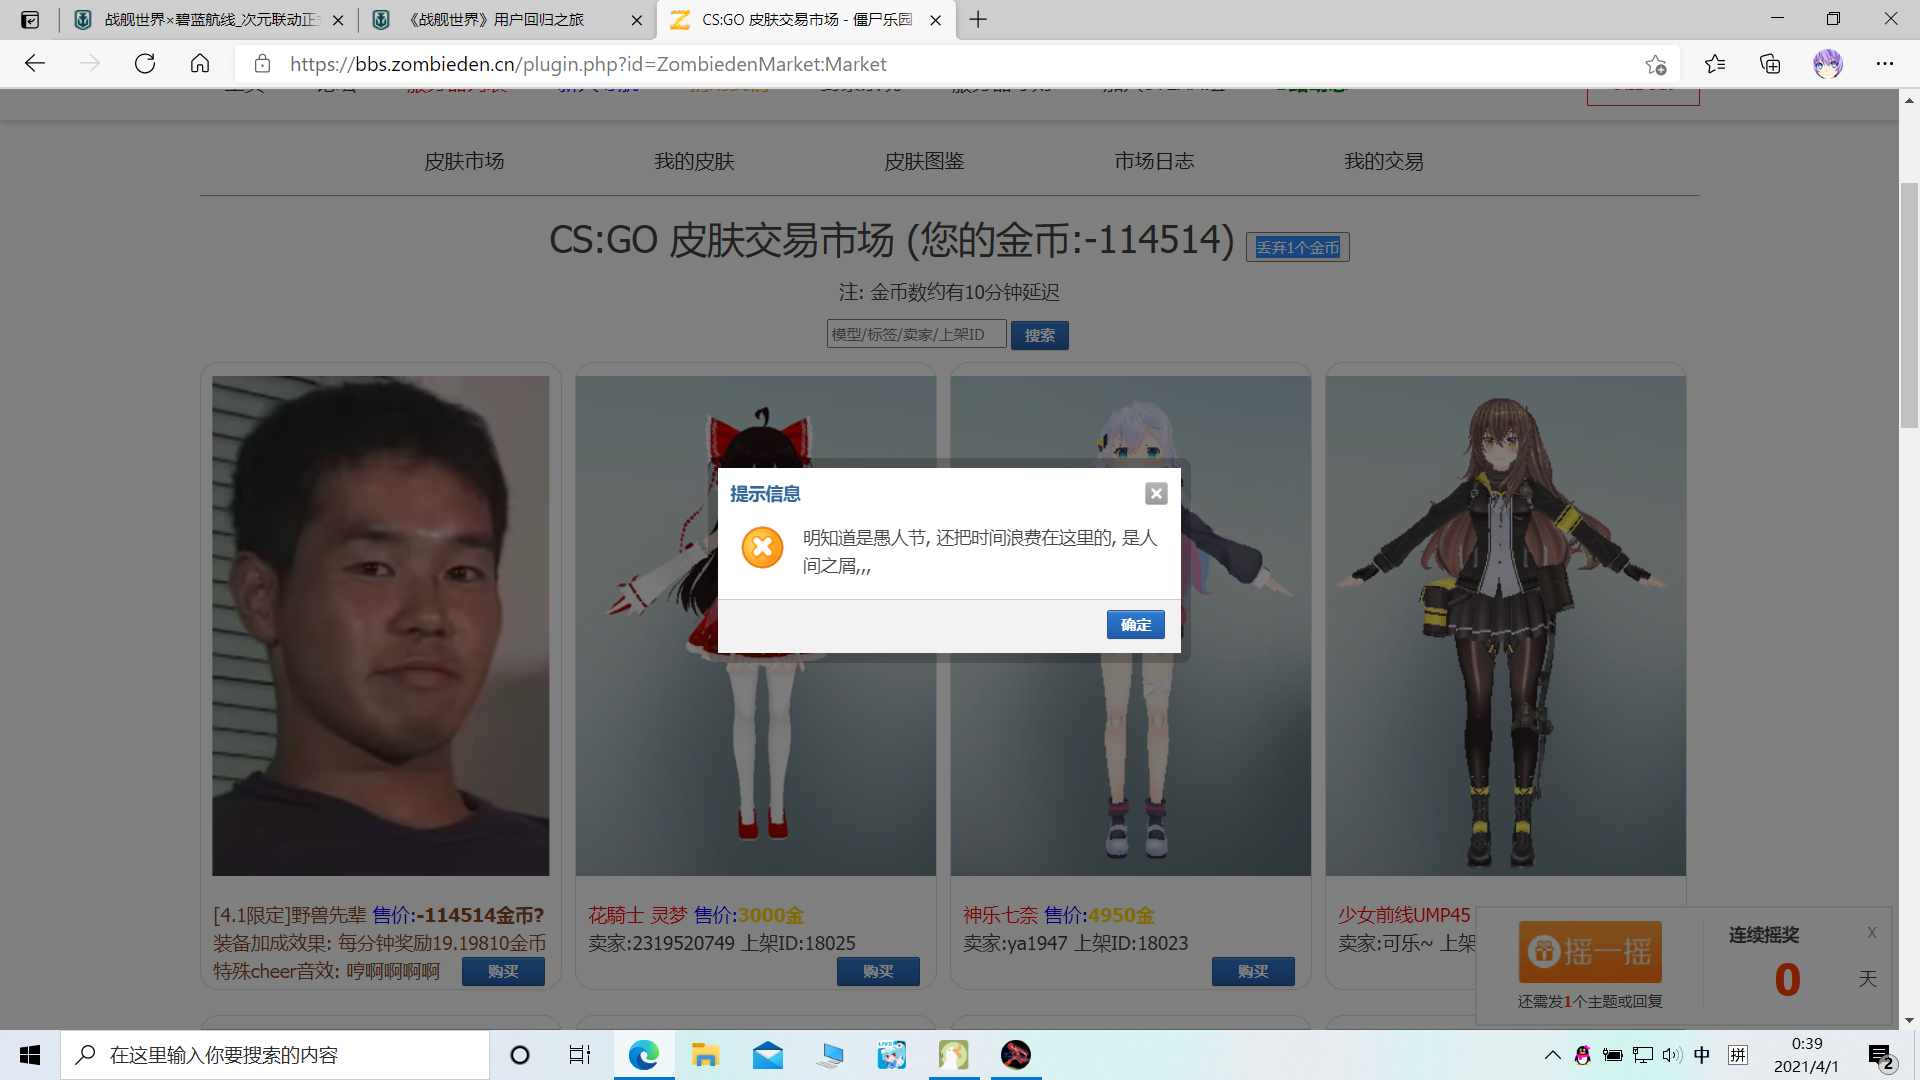Add this page to favorites
The width and height of the screenshot is (1920, 1080).
point(1656,64)
